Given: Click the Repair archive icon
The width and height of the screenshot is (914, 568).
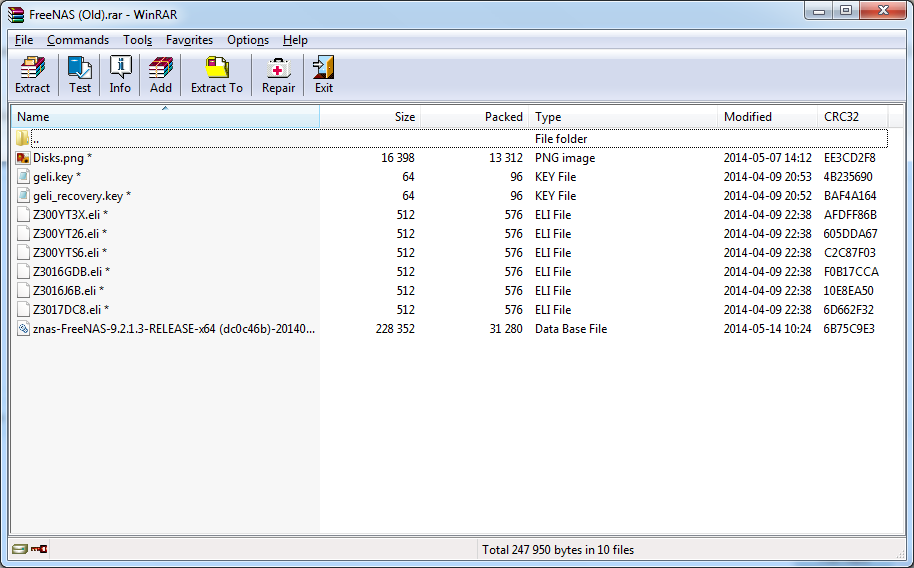Looking at the screenshot, I should click(x=278, y=68).
